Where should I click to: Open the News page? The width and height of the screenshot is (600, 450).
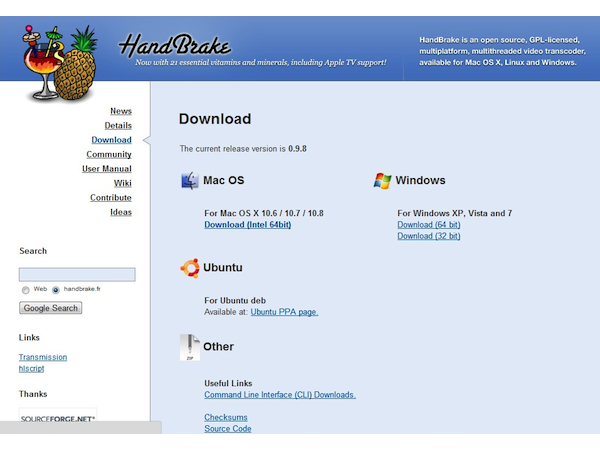tap(121, 111)
